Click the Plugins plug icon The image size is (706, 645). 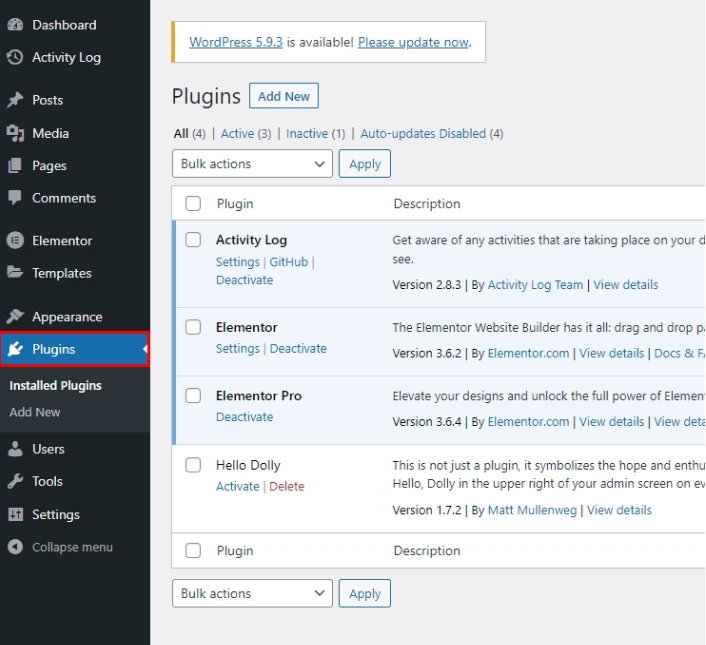(15, 349)
